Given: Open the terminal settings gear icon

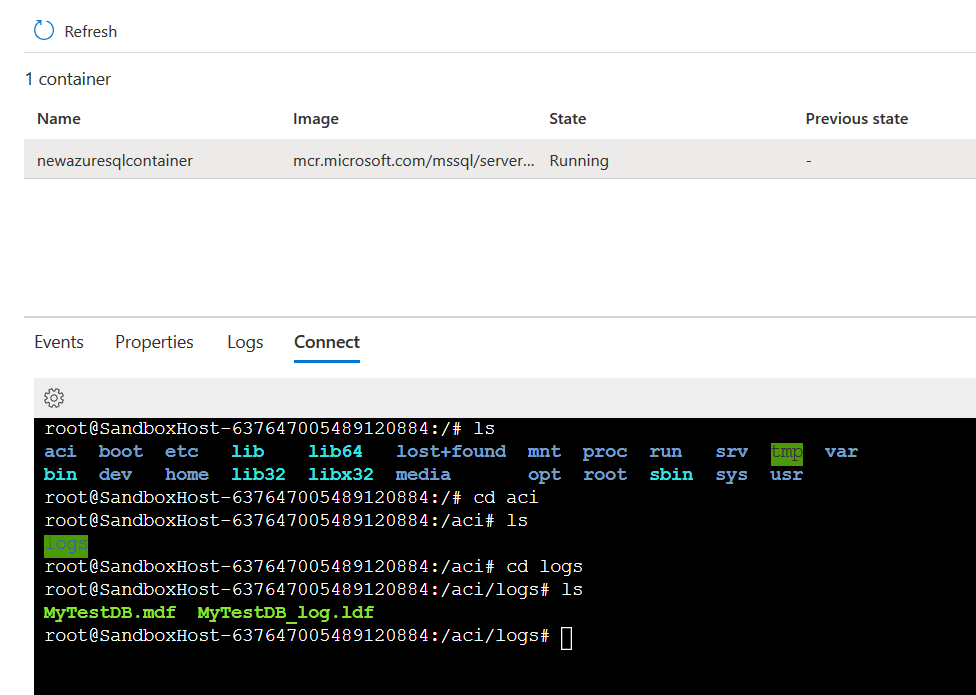Looking at the screenshot, I should tap(53, 397).
